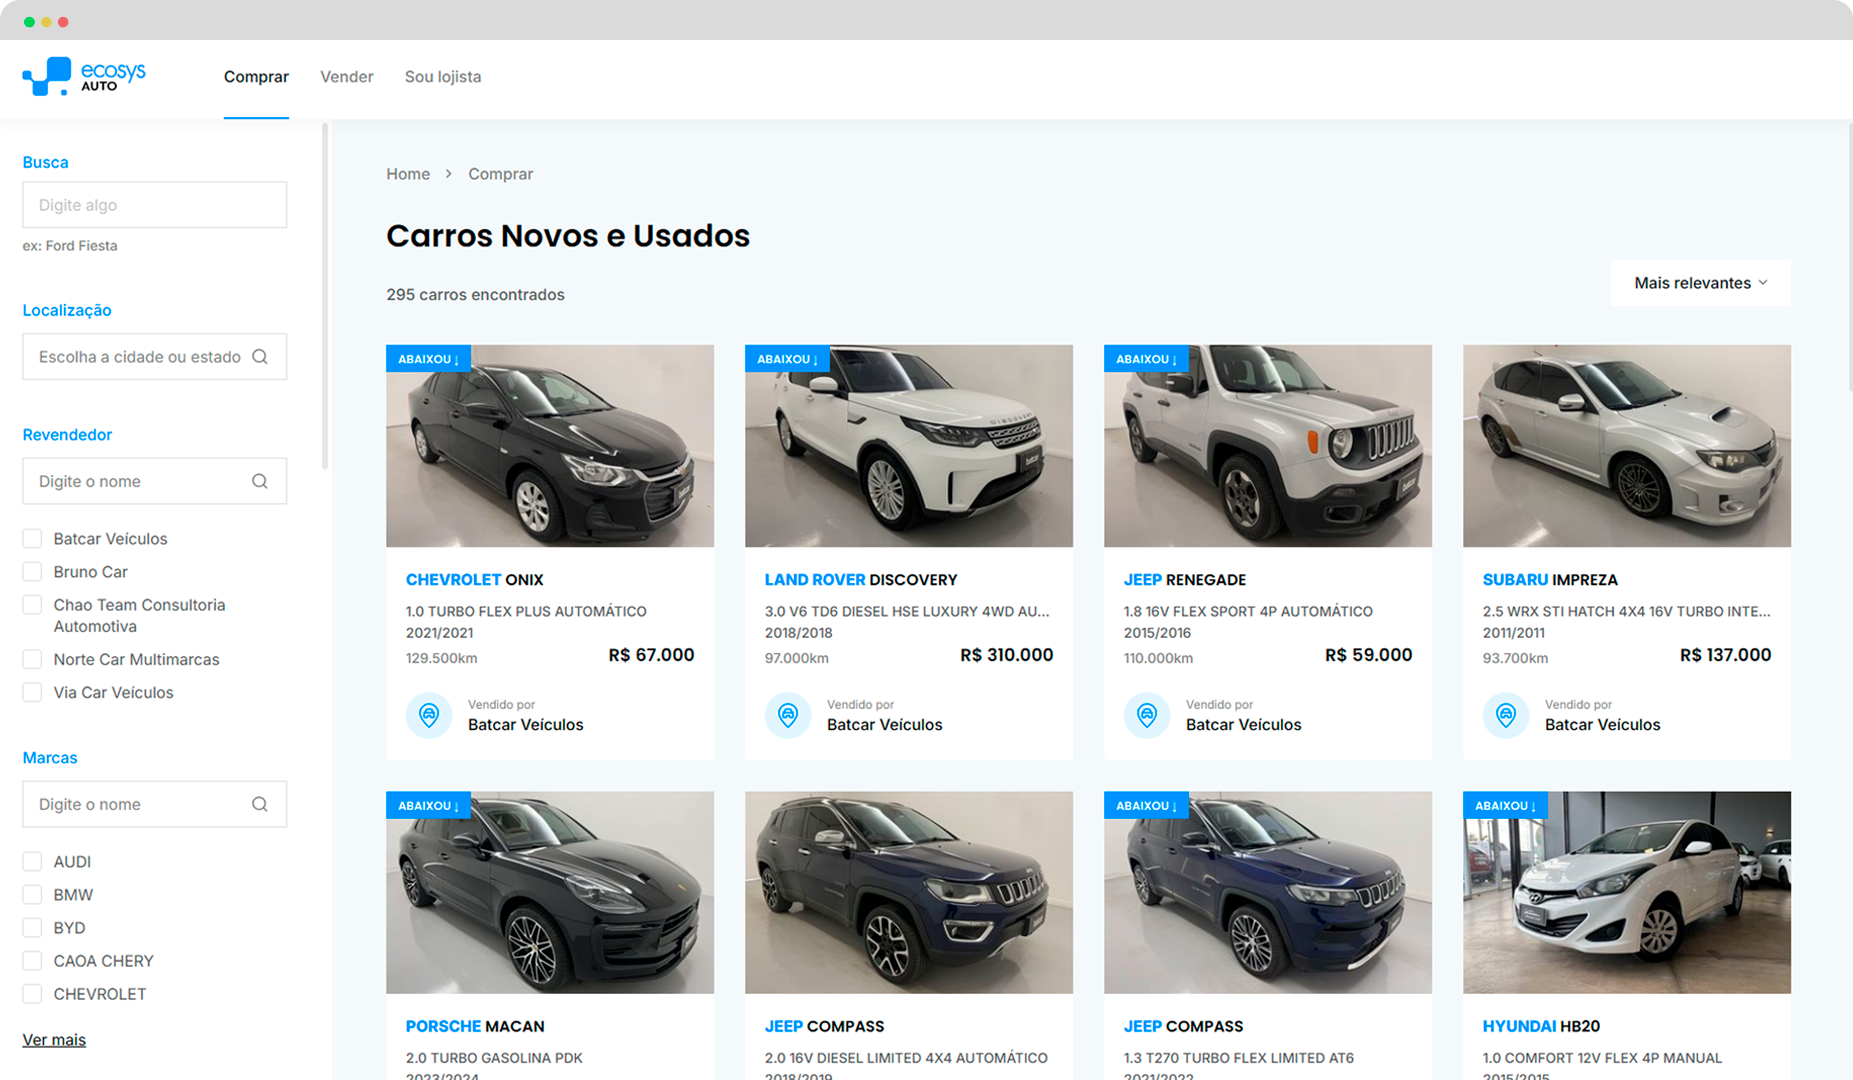Open the white Land Rover Discovery photo
This screenshot has width=1853, height=1080.
pyautogui.click(x=909, y=446)
